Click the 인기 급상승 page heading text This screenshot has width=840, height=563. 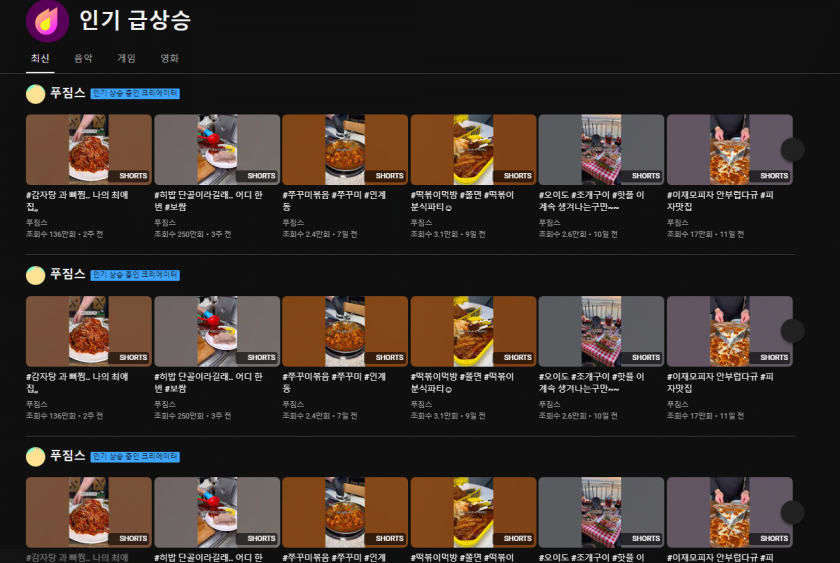click(x=135, y=20)
